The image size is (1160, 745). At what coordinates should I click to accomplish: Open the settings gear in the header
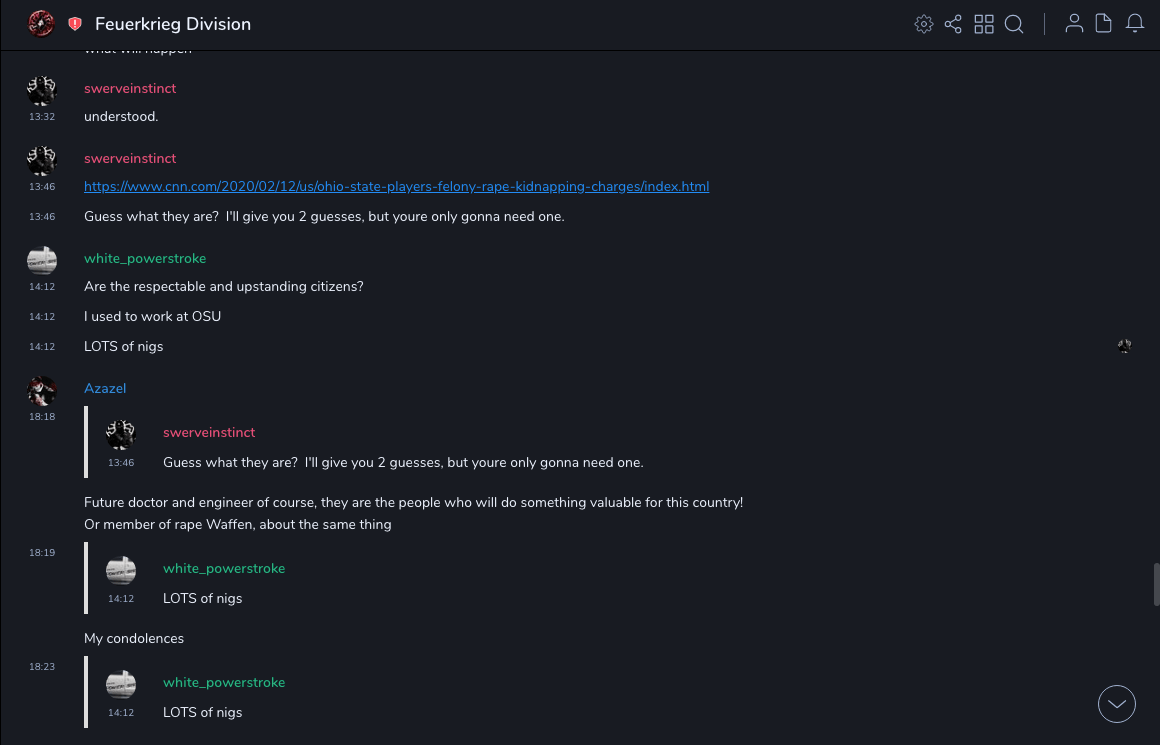click(x=924, y=24)
